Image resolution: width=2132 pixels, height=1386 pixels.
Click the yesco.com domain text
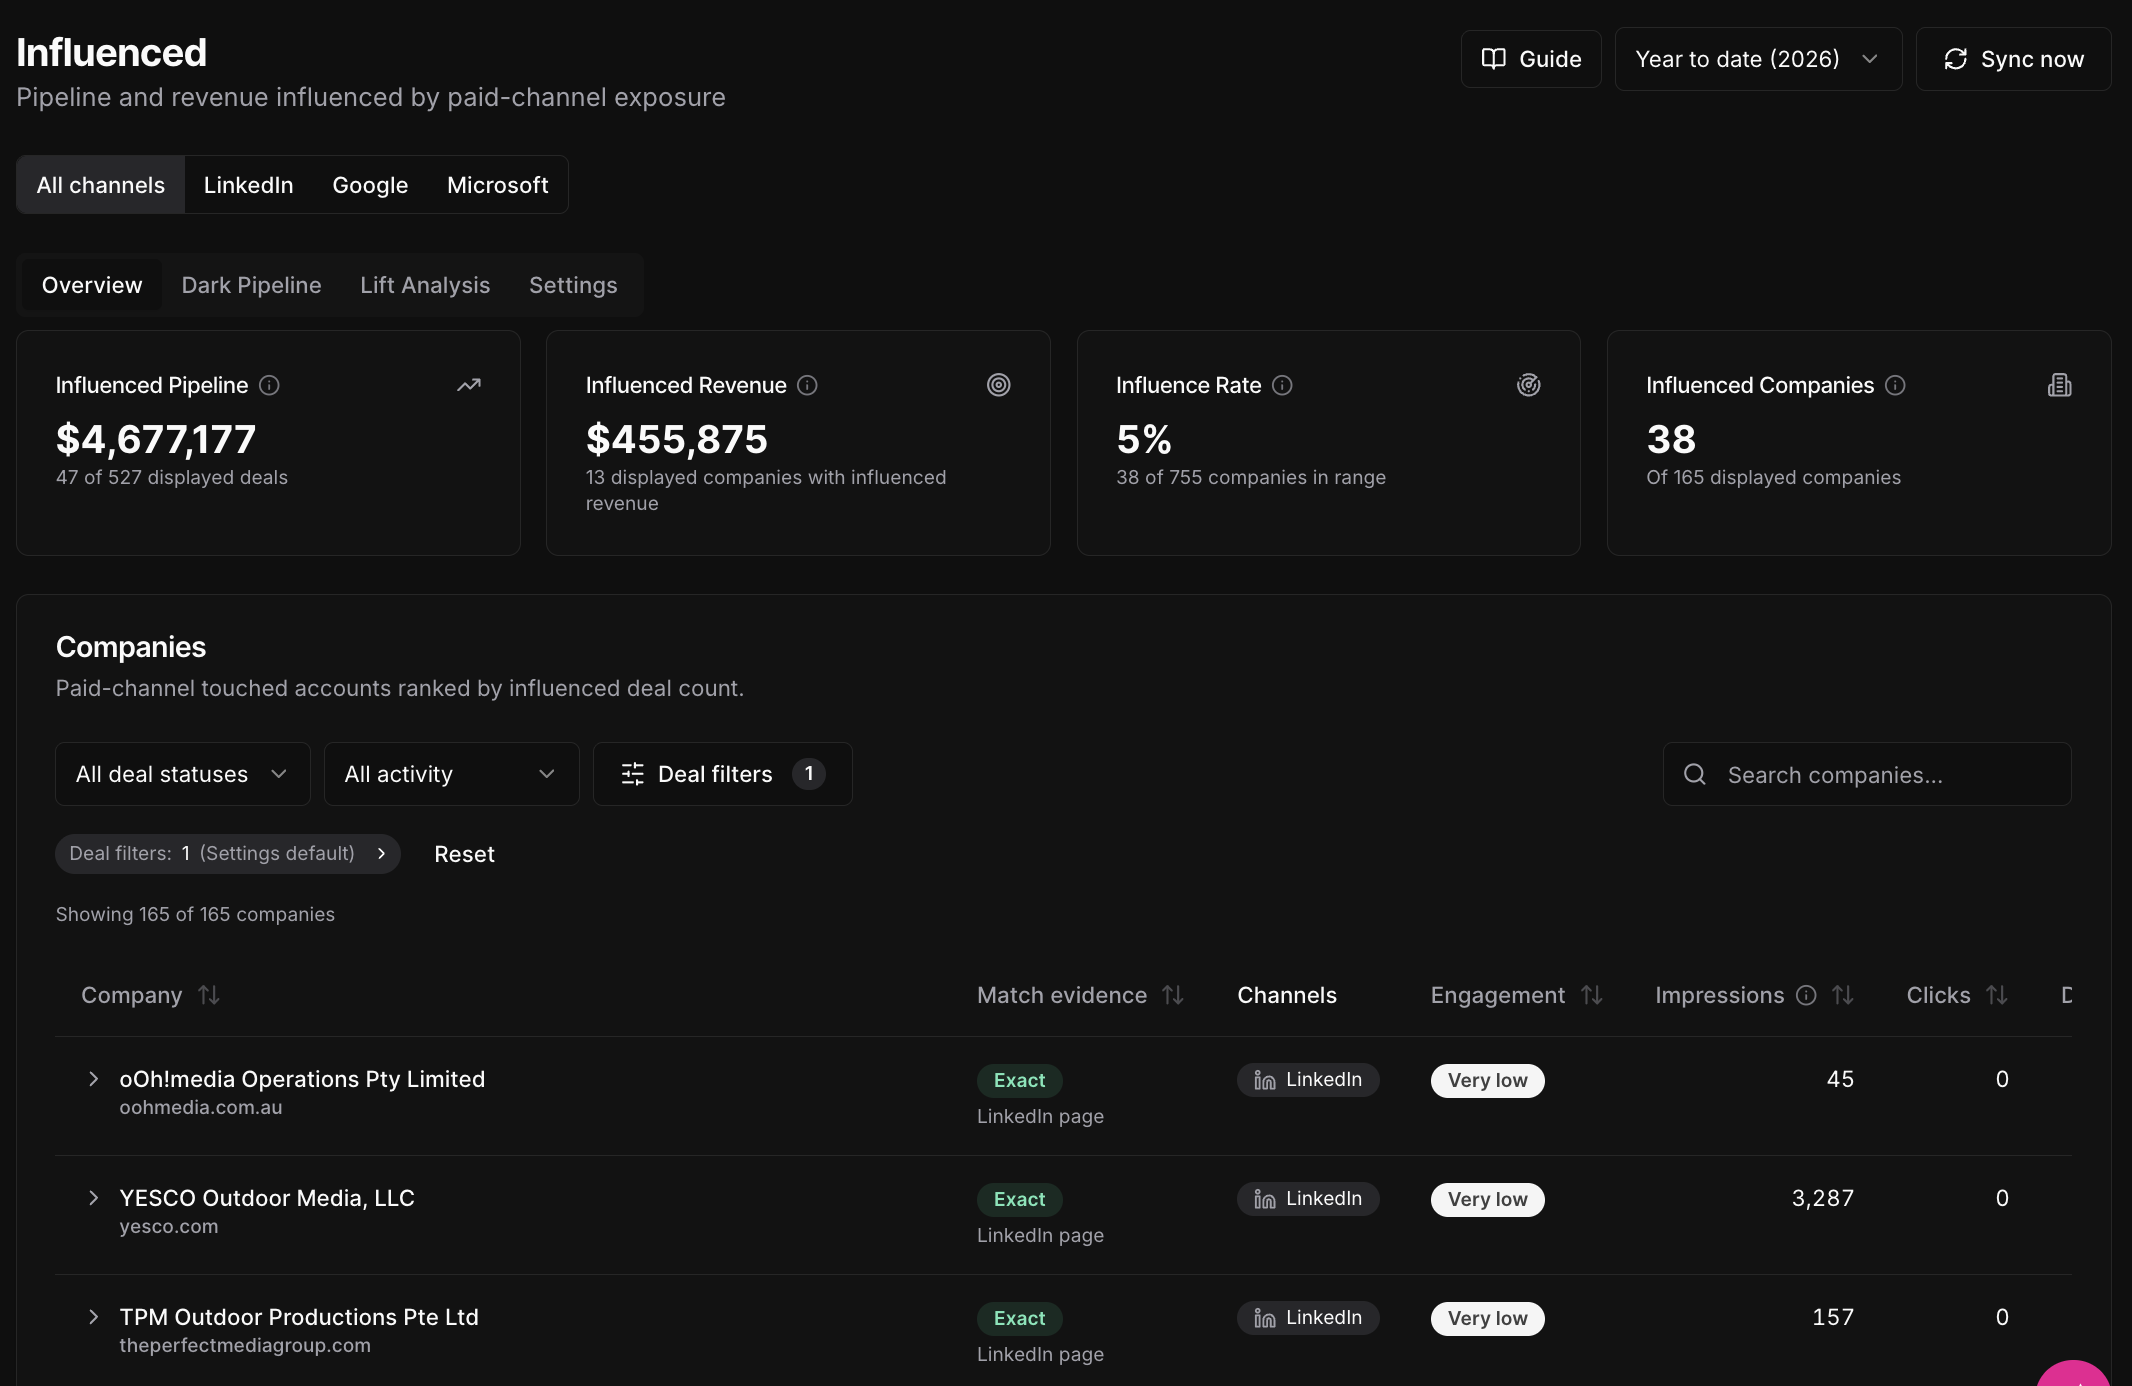(169, 1227)
